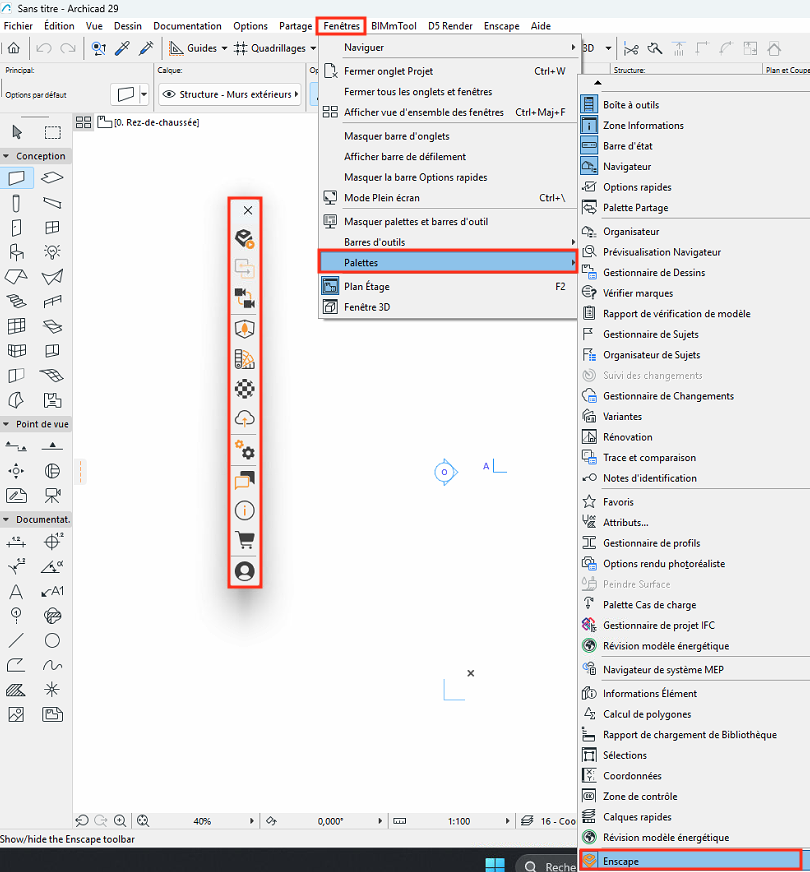Toggle the Quadrillages grid button
This screenshot has width=810, height=872.
coord(270,48)
